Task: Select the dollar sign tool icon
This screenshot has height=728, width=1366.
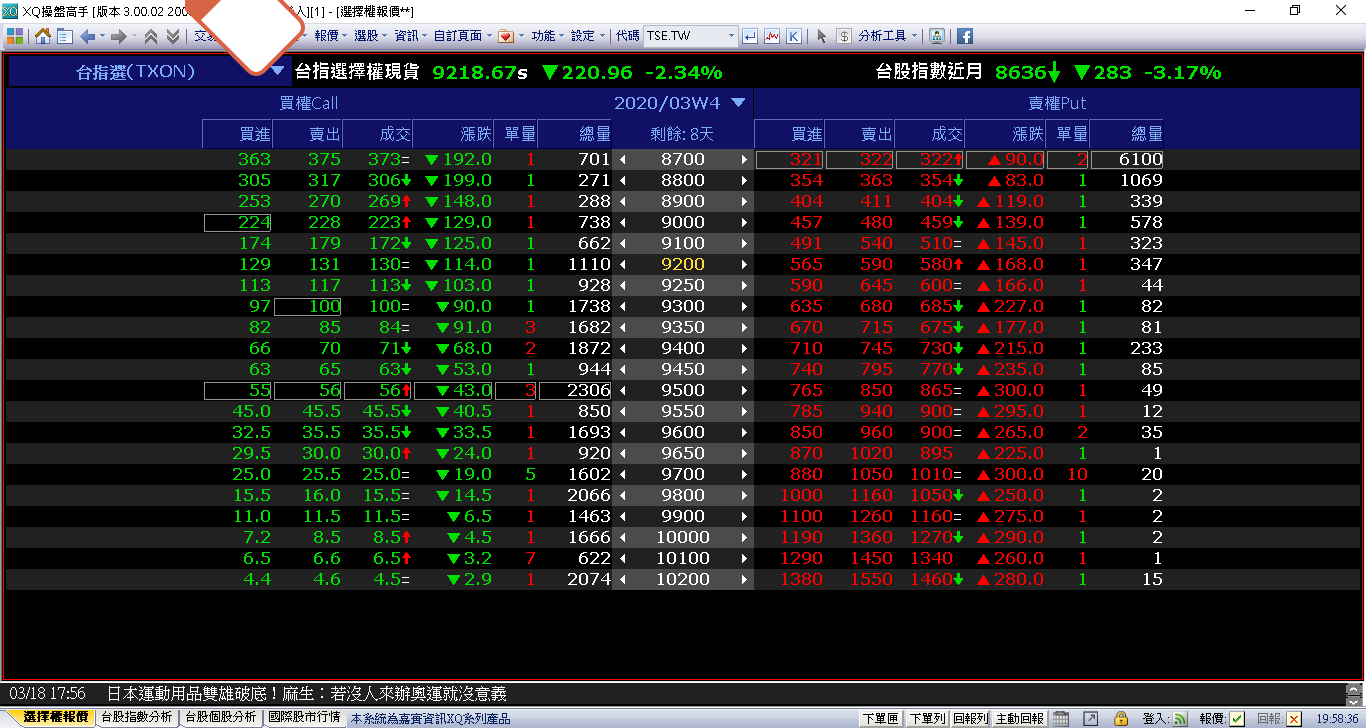Action: click(844, 36)
